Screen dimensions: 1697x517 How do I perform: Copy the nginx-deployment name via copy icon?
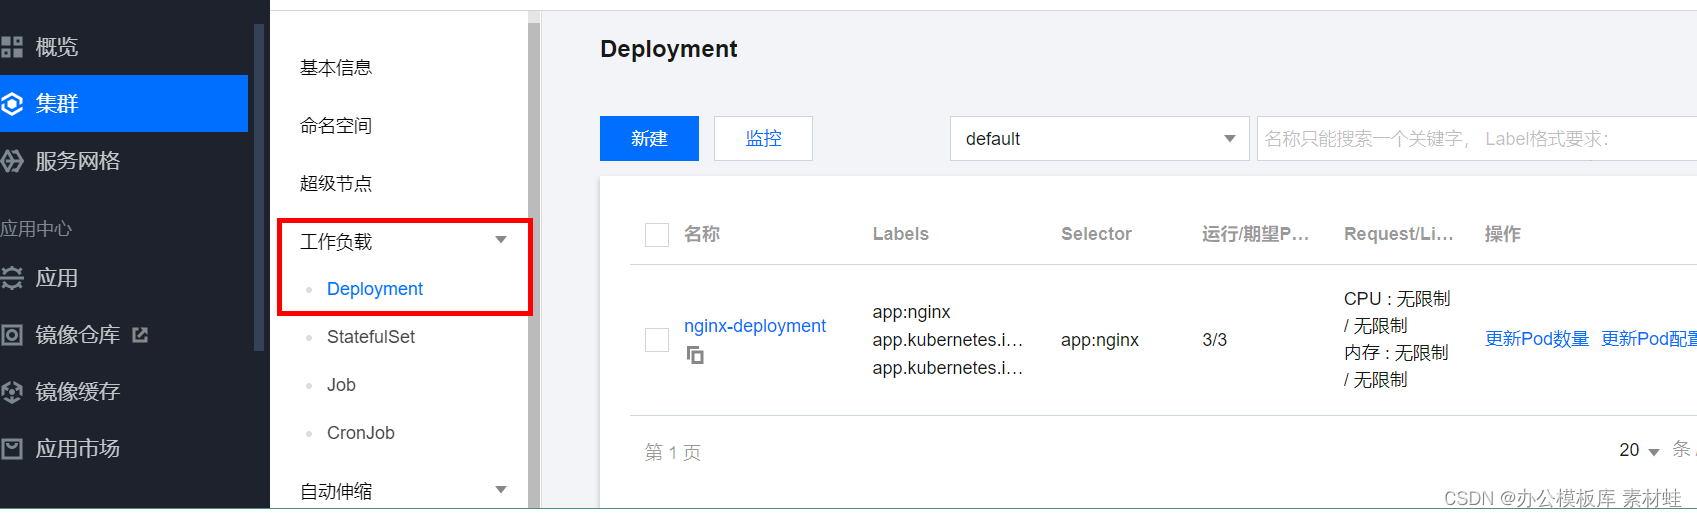point(695,355)
